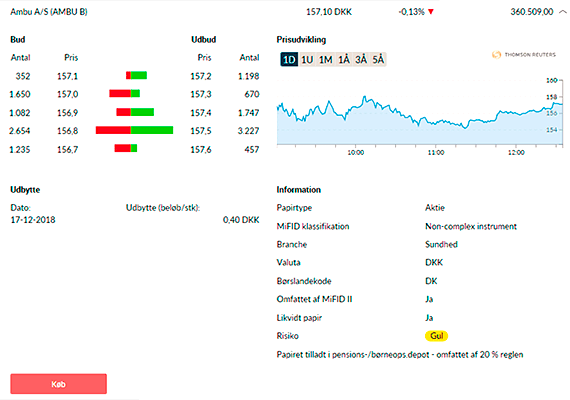Click offer price 157,3

coord(201,94)
